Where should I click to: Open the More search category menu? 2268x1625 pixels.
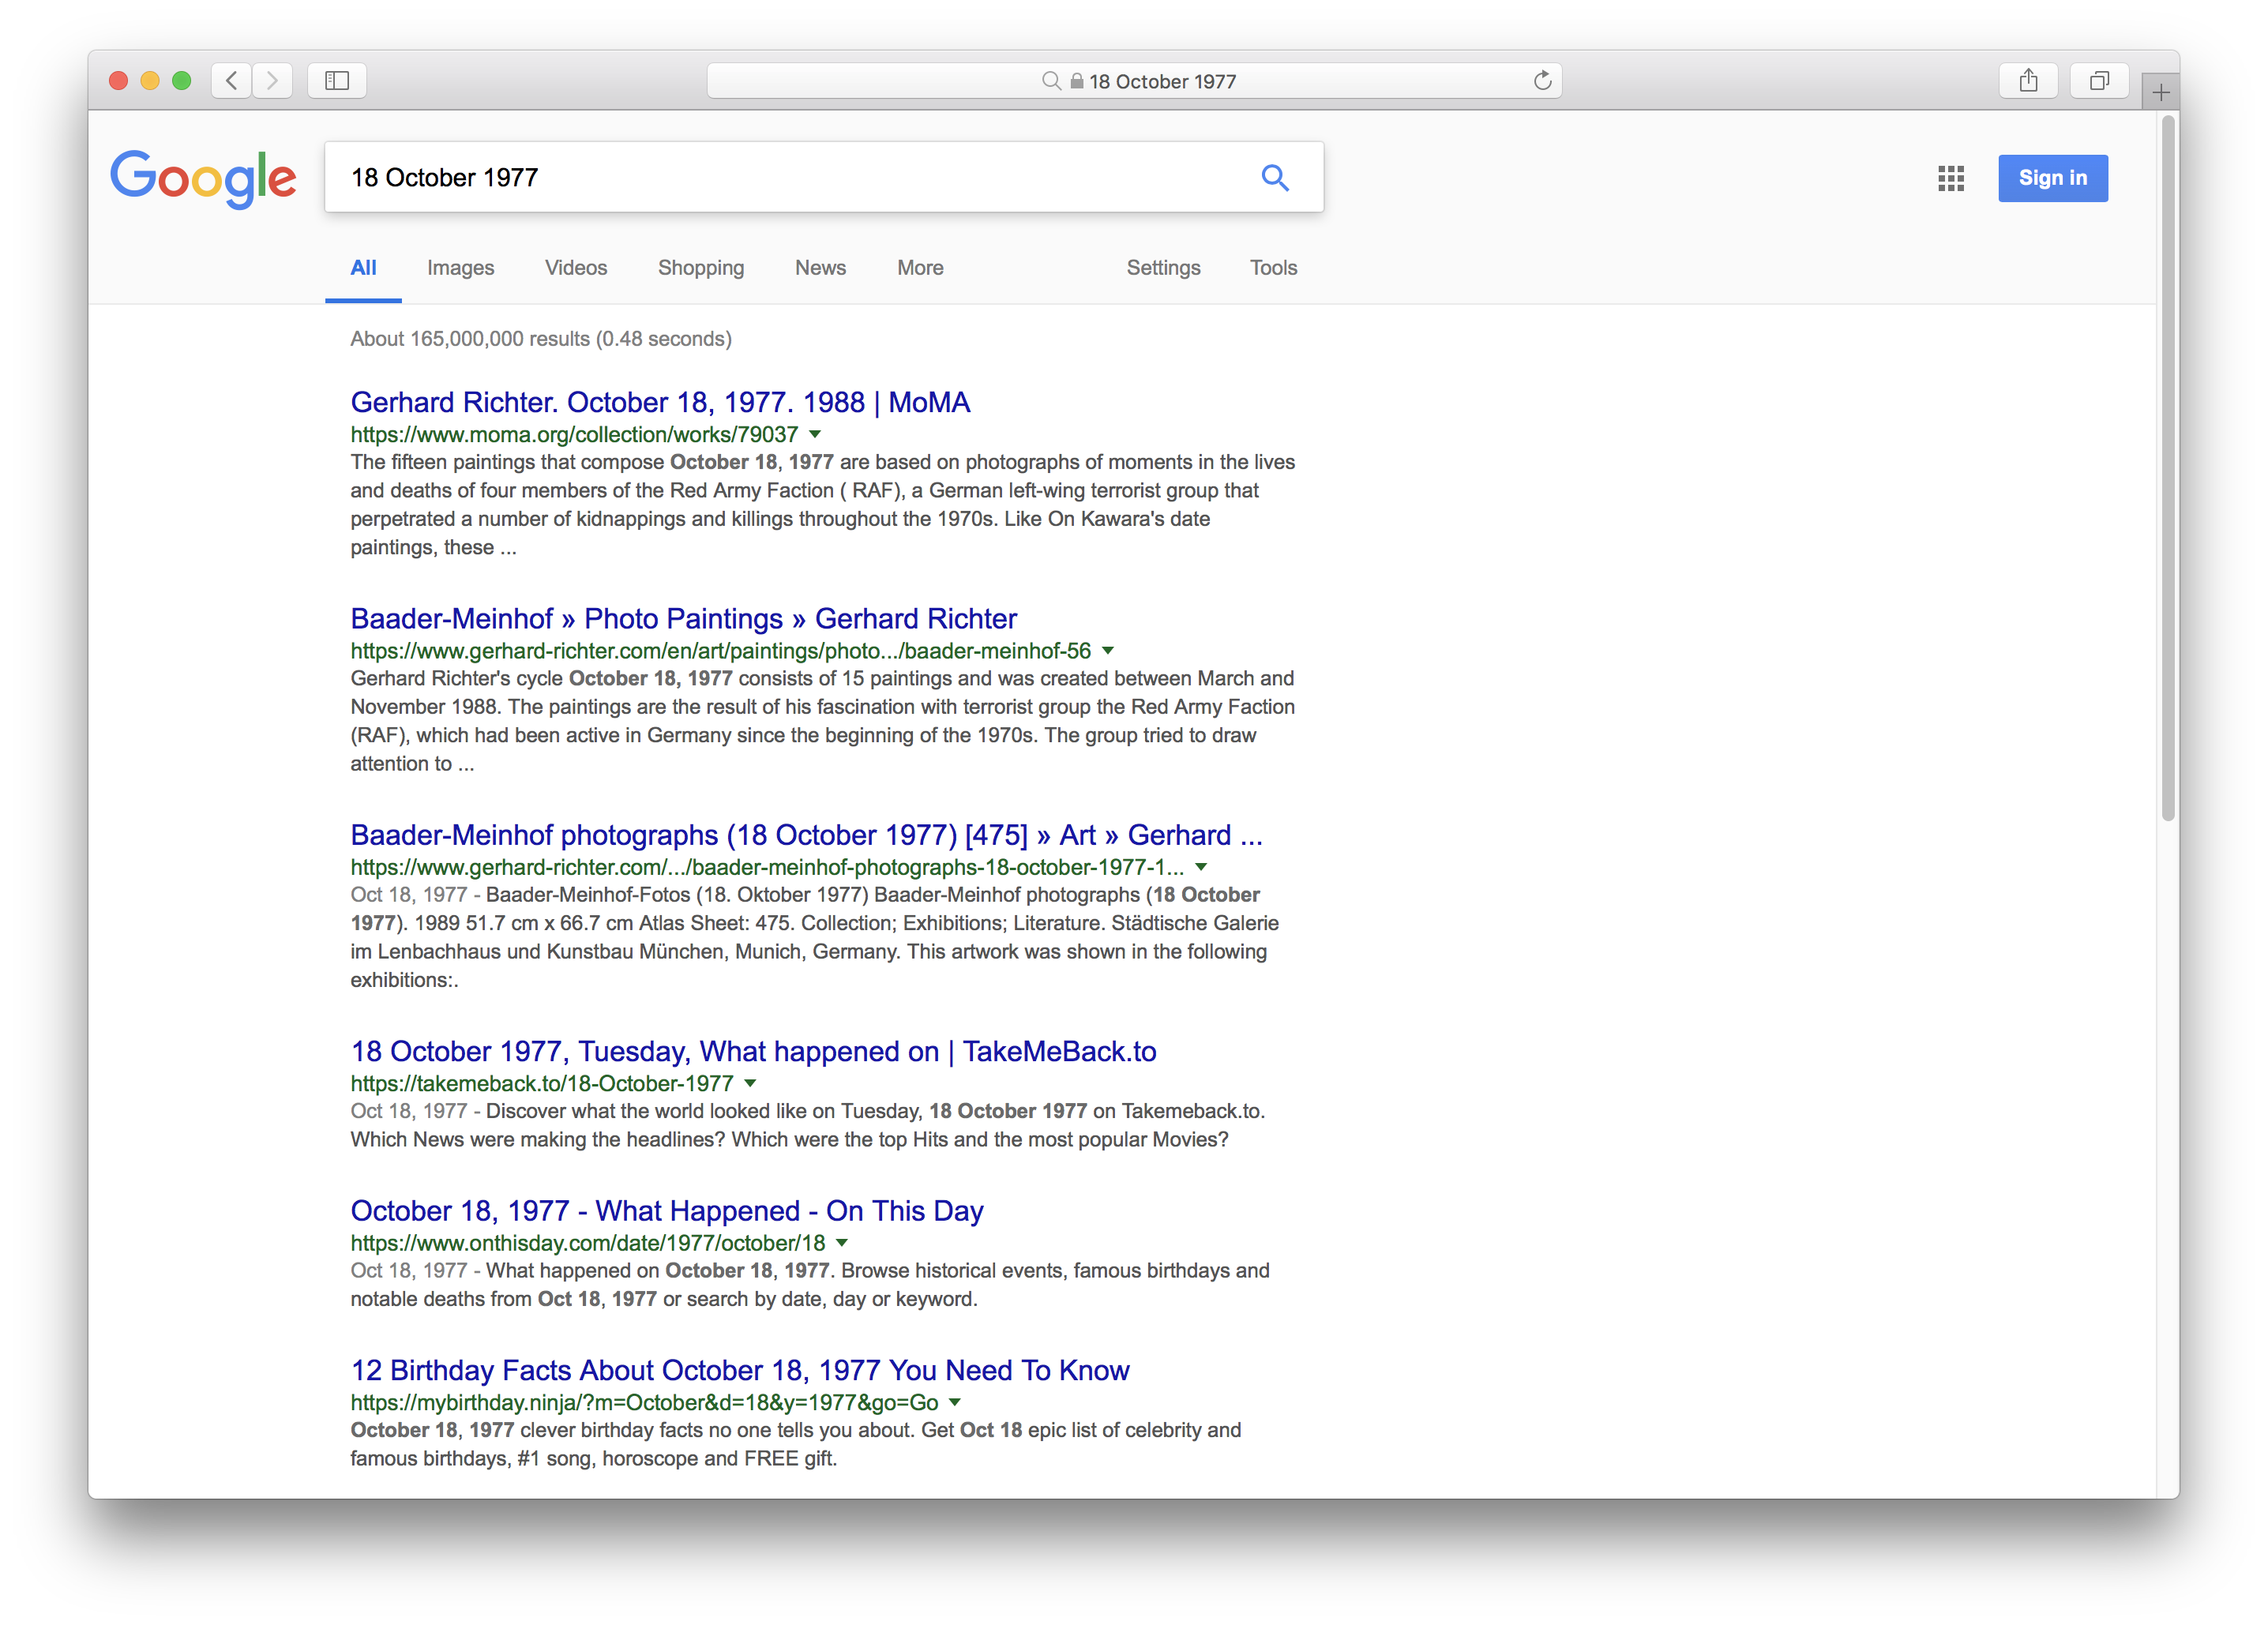point(920,267)
